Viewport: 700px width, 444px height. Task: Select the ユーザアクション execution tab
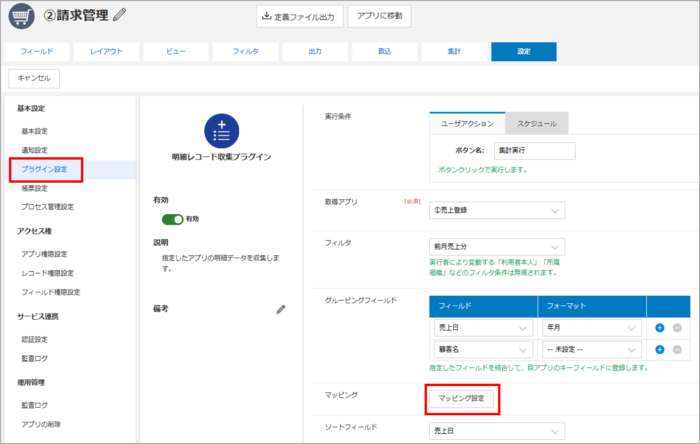pos(467,124)
